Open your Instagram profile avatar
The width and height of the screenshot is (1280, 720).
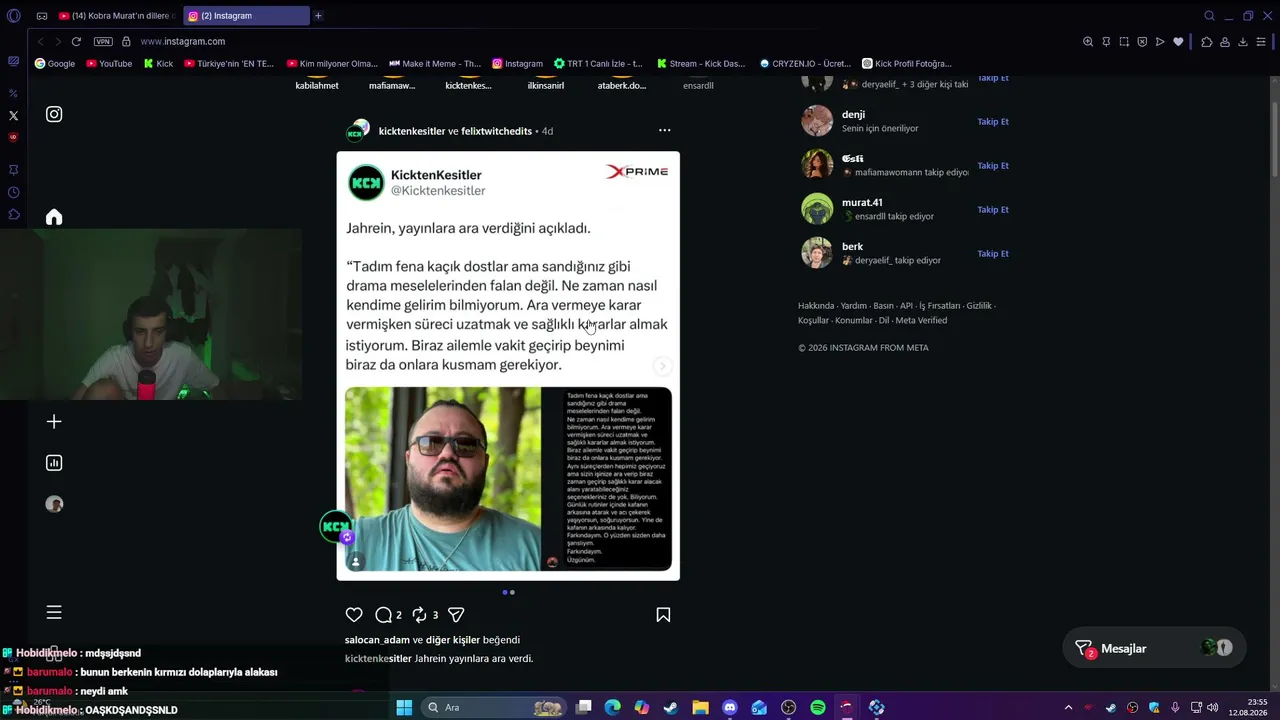(x=54, y=504)
